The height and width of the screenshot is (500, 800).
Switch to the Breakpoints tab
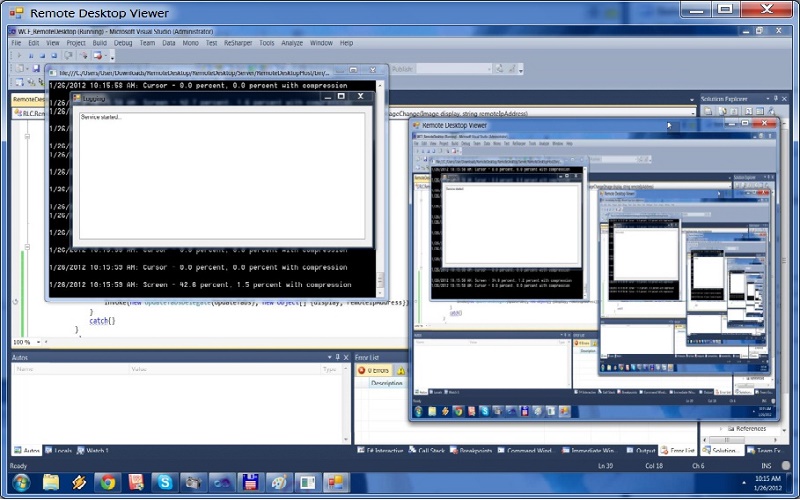point(470,451)
